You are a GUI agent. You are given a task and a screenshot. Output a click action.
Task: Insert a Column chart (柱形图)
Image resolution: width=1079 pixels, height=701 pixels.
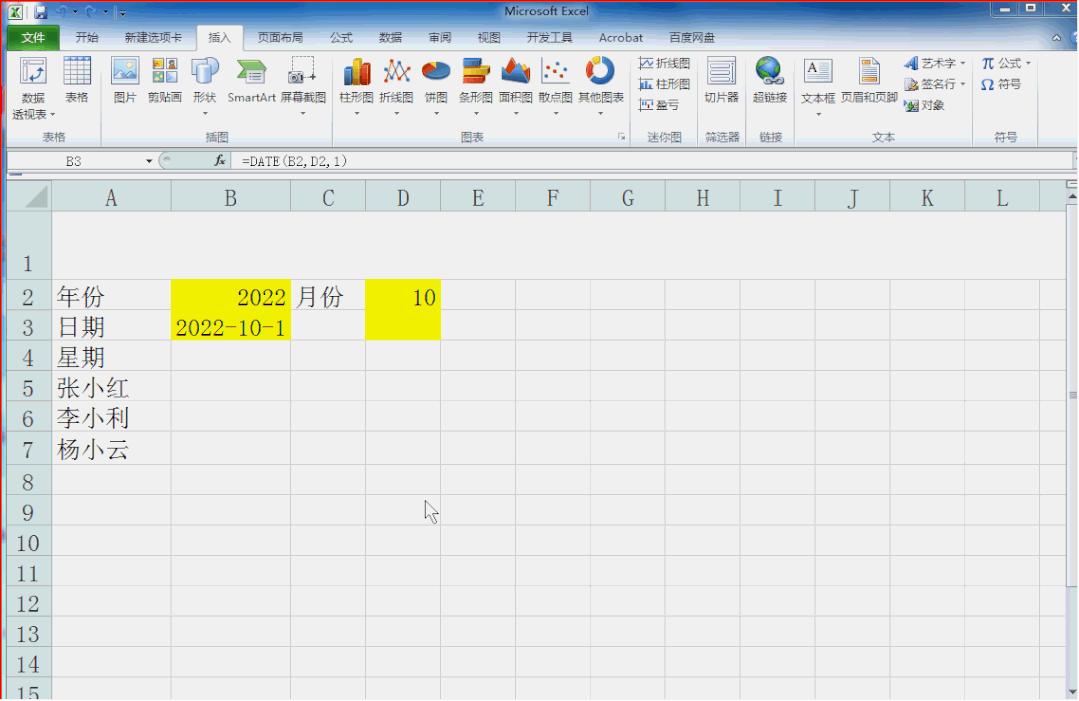[356, 86]
